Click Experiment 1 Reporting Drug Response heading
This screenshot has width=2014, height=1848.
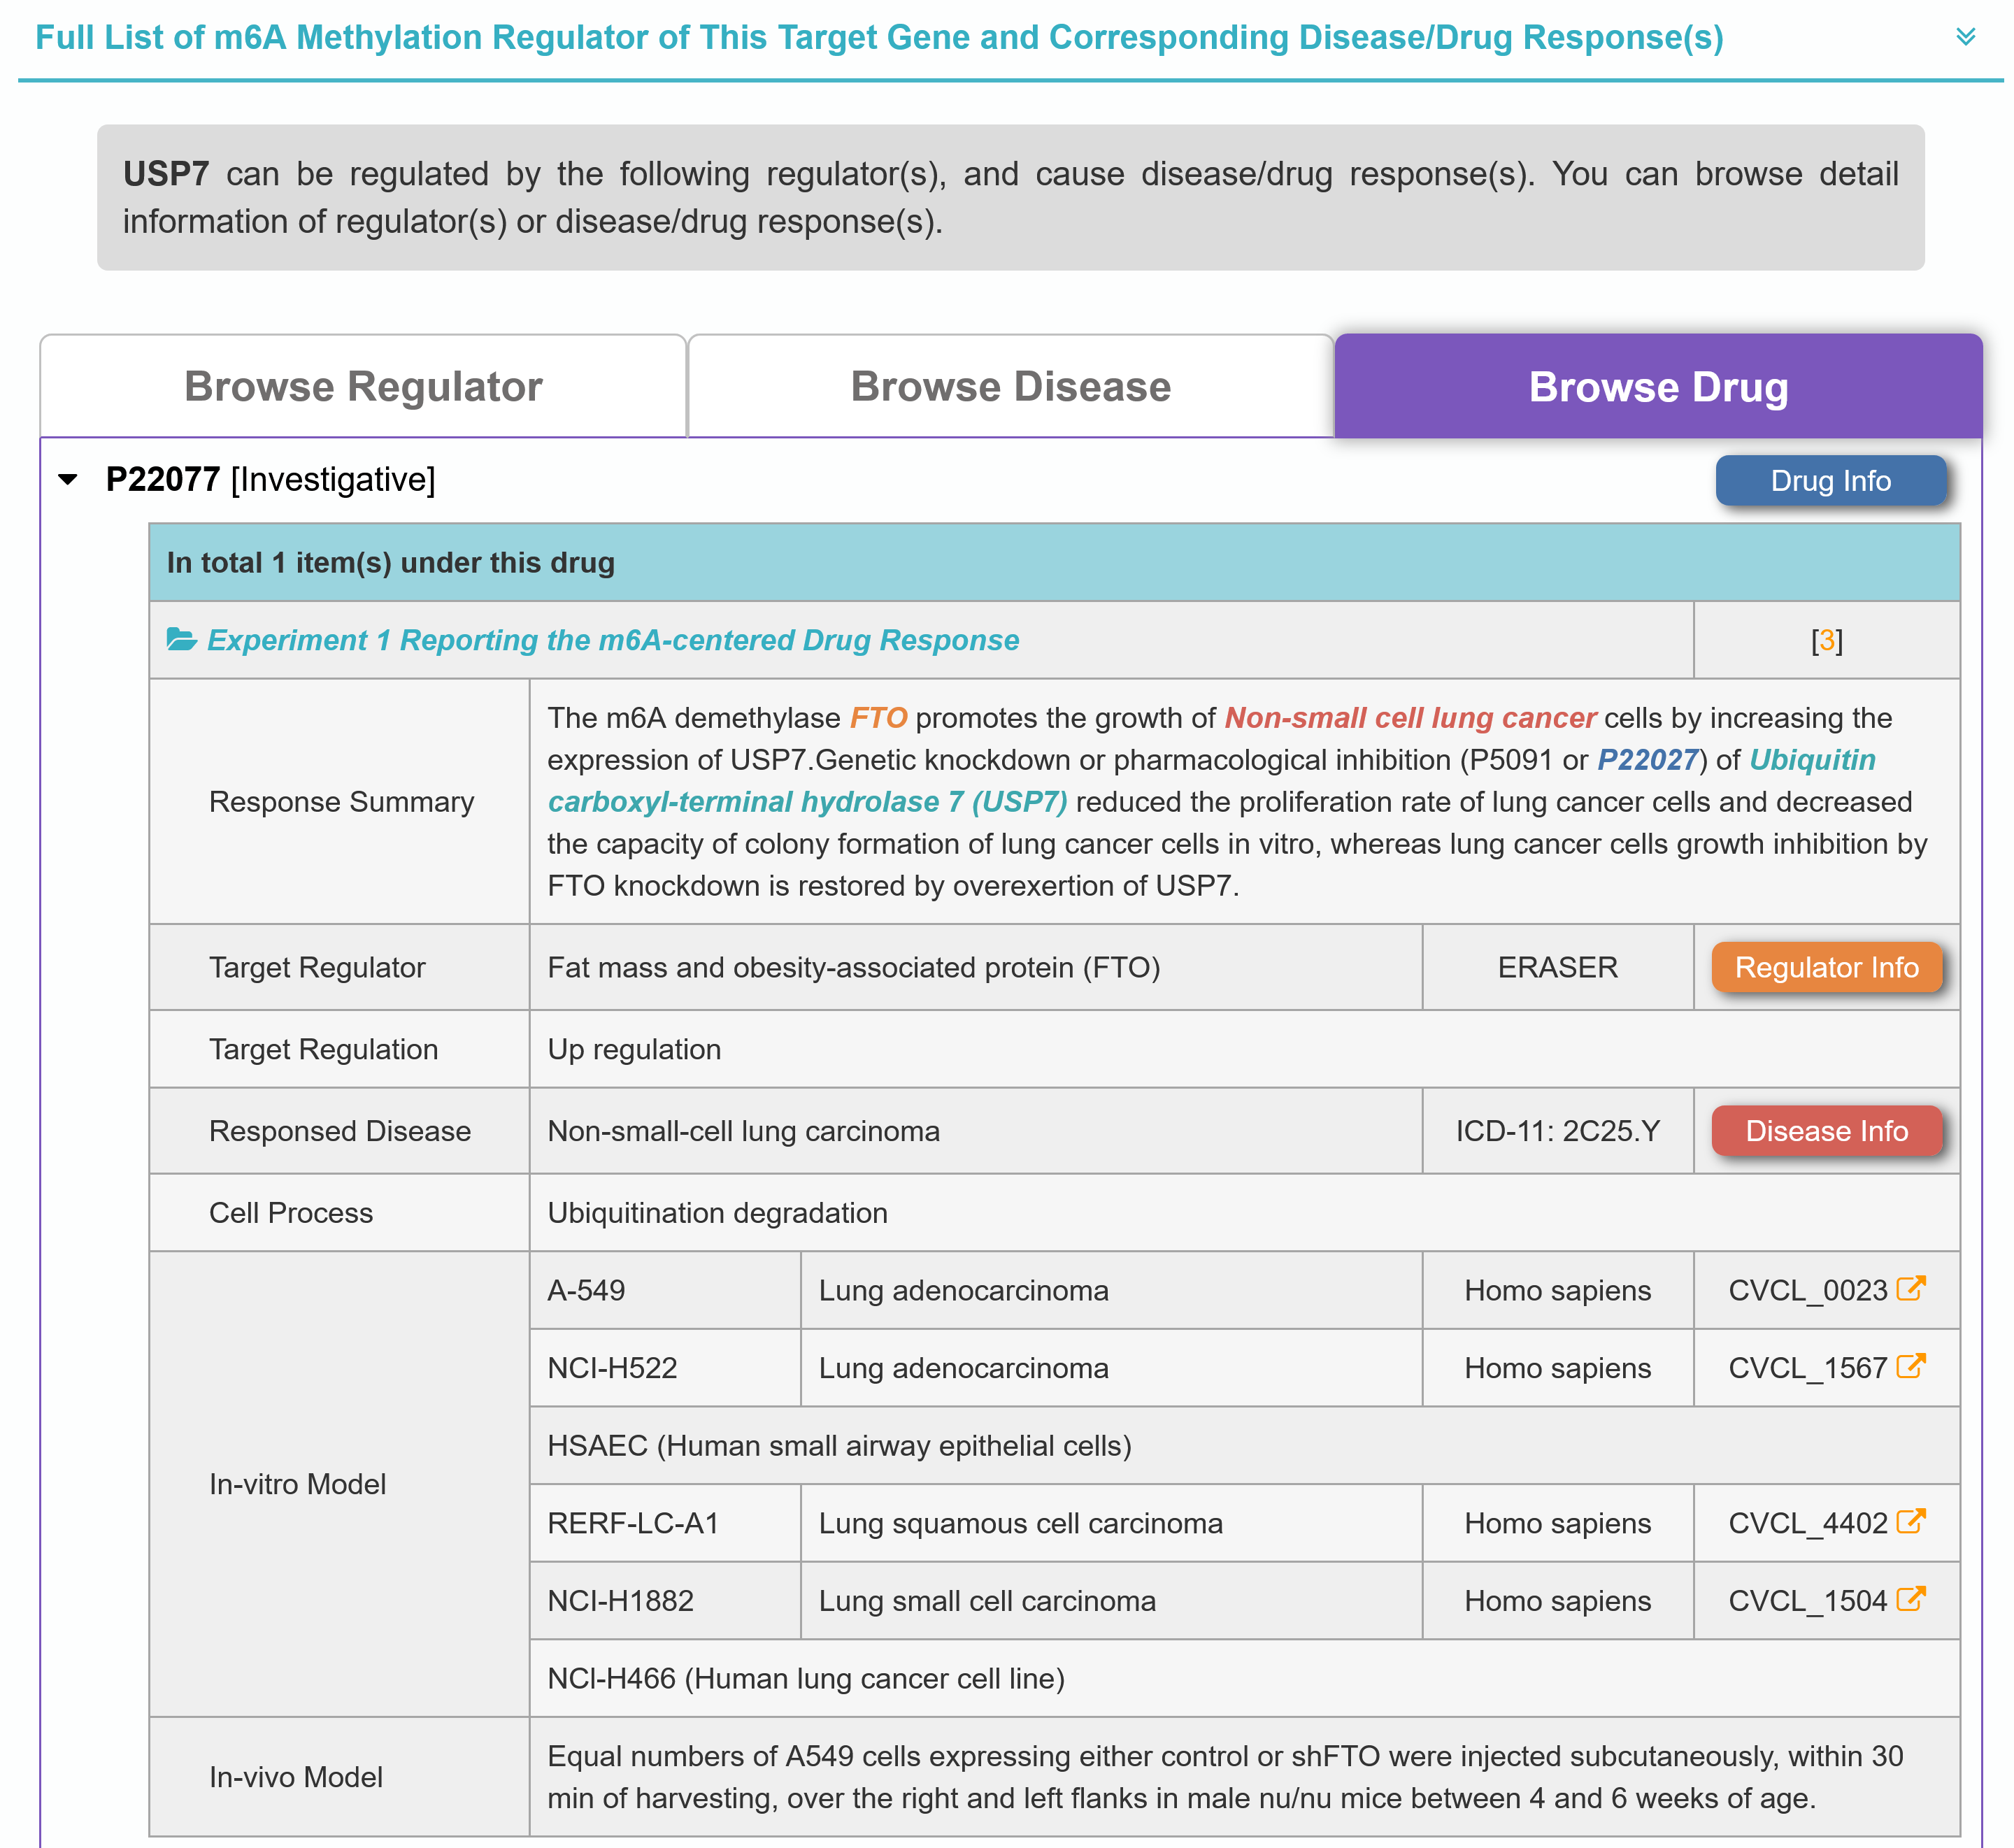(612, 640)
